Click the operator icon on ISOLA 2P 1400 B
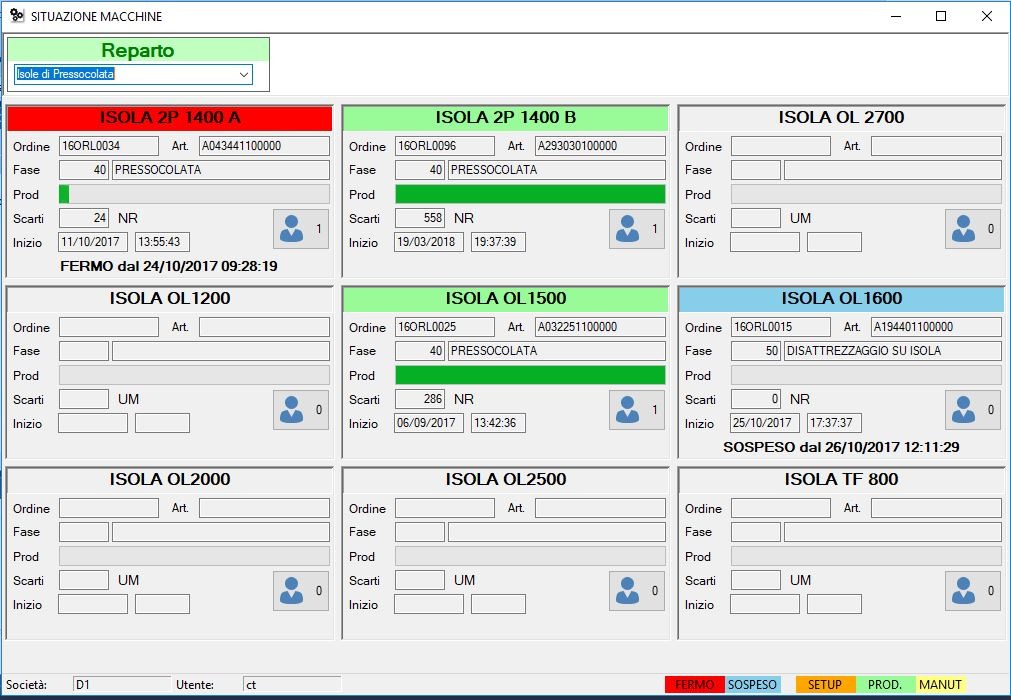The height and width of the screenshot is (700, 1011). tap(637, 229)
